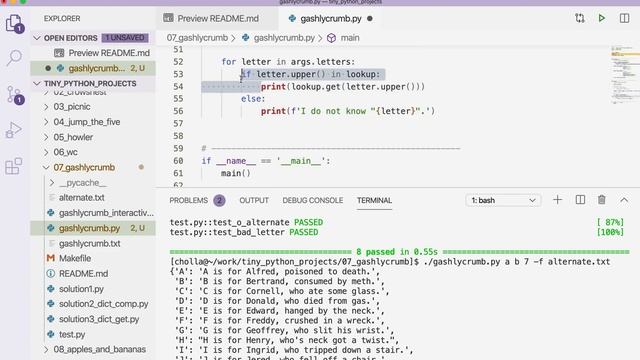This screenshot has height=360, width=640.
Task: Click the README.md info icon in explorer
Action: (x=51, y=273)
